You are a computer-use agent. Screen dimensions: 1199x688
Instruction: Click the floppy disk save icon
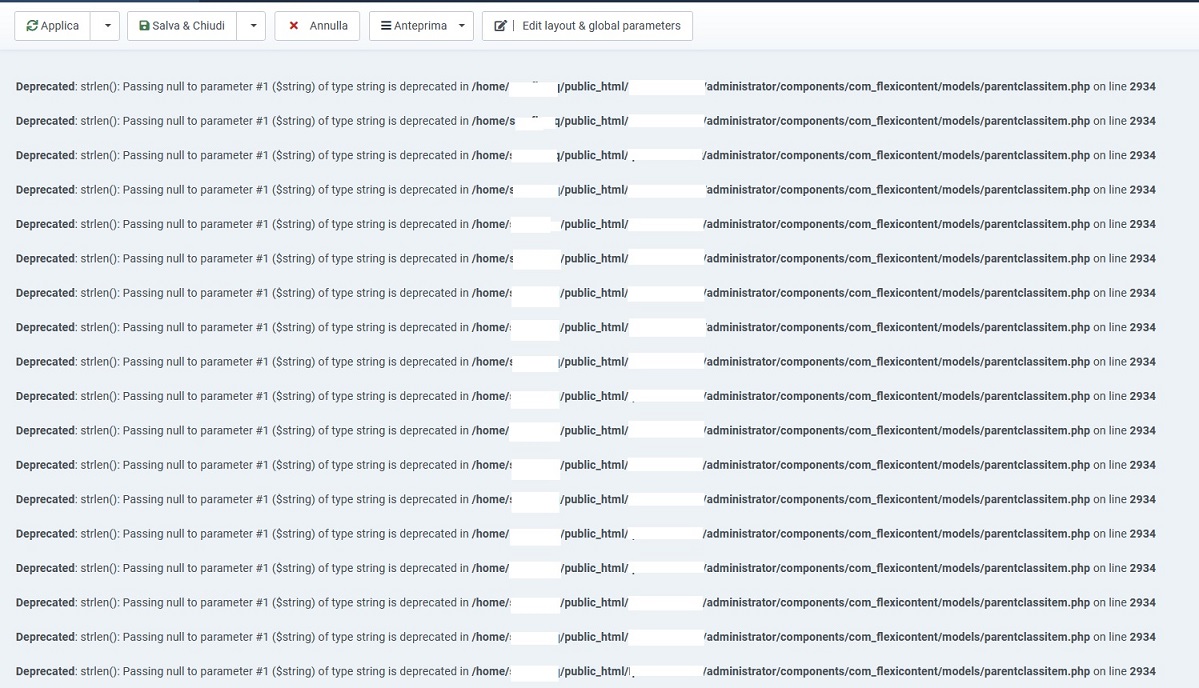point(144,26)
